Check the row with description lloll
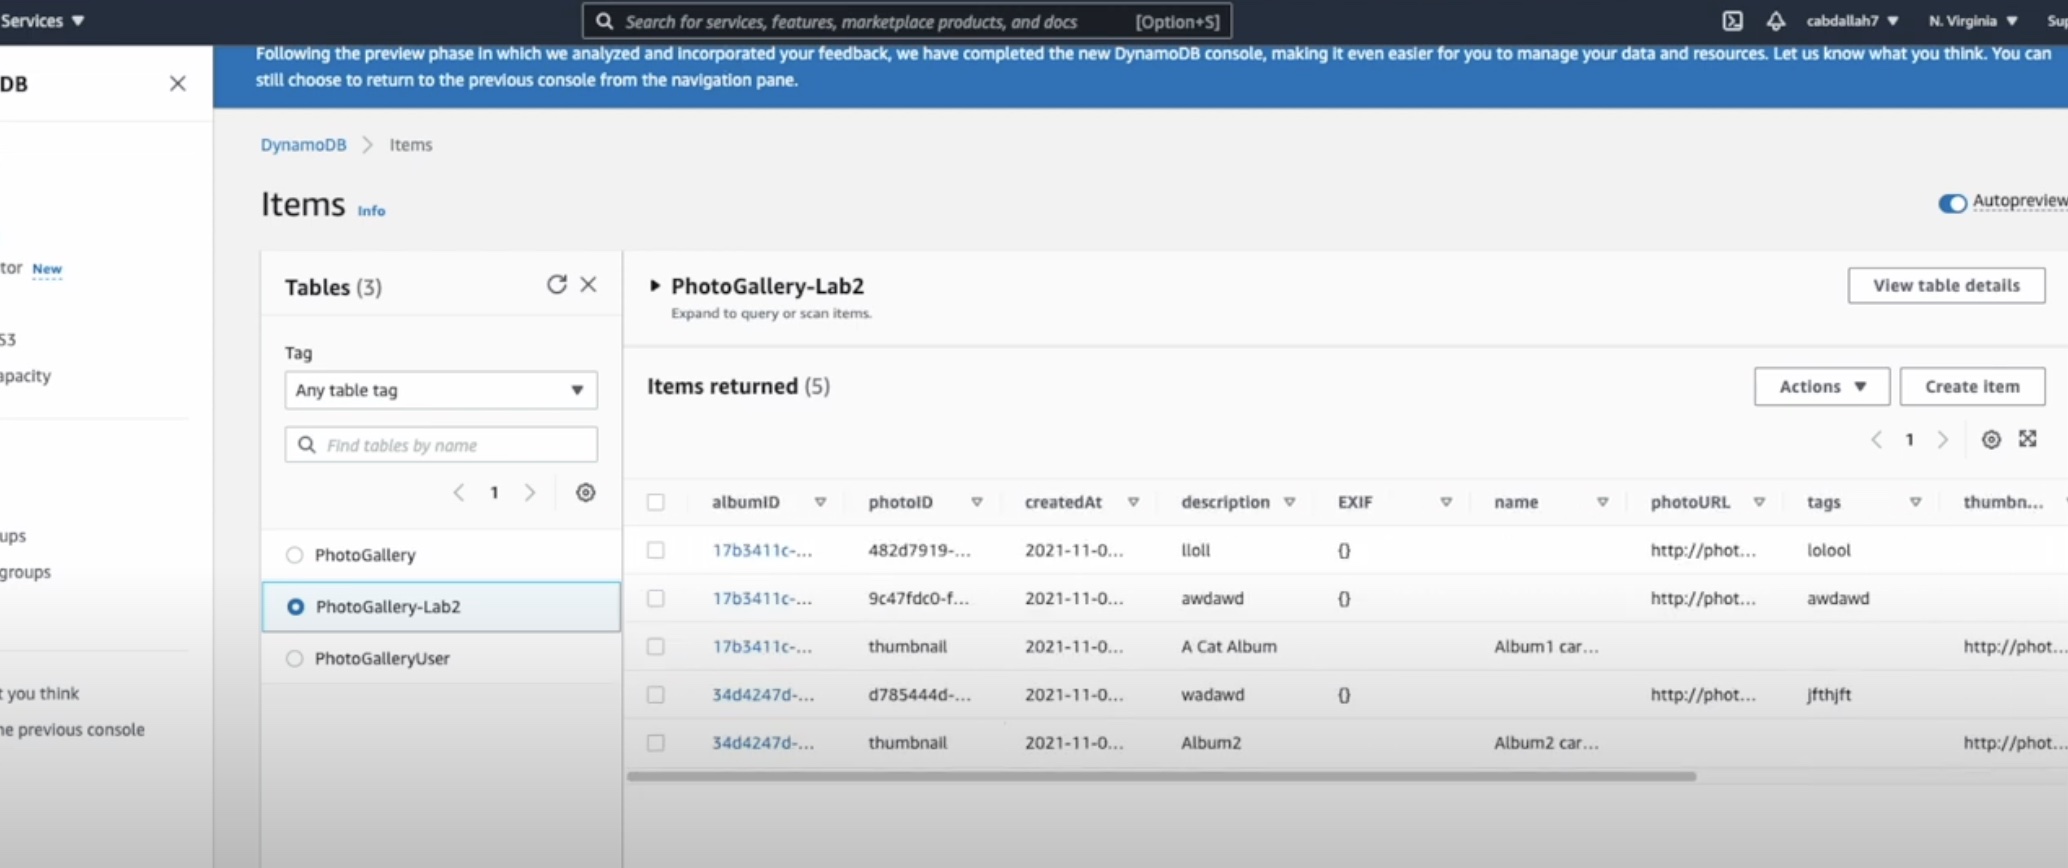Image resolution: width=2068 pixels, height=868 pixels. click(x=656, y=550)
